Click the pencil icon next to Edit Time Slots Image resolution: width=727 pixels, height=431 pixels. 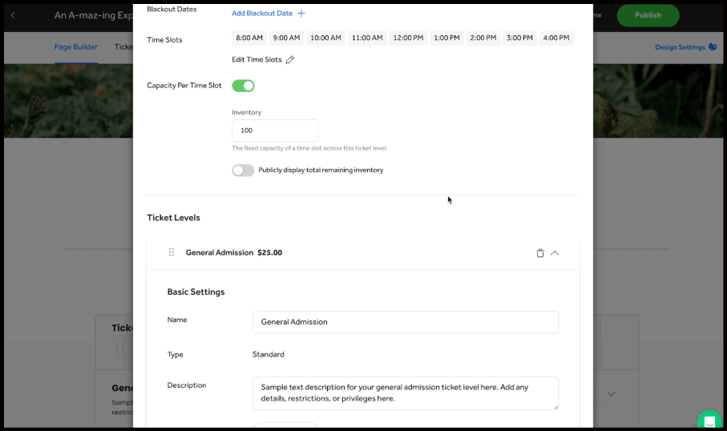point(290,60)
